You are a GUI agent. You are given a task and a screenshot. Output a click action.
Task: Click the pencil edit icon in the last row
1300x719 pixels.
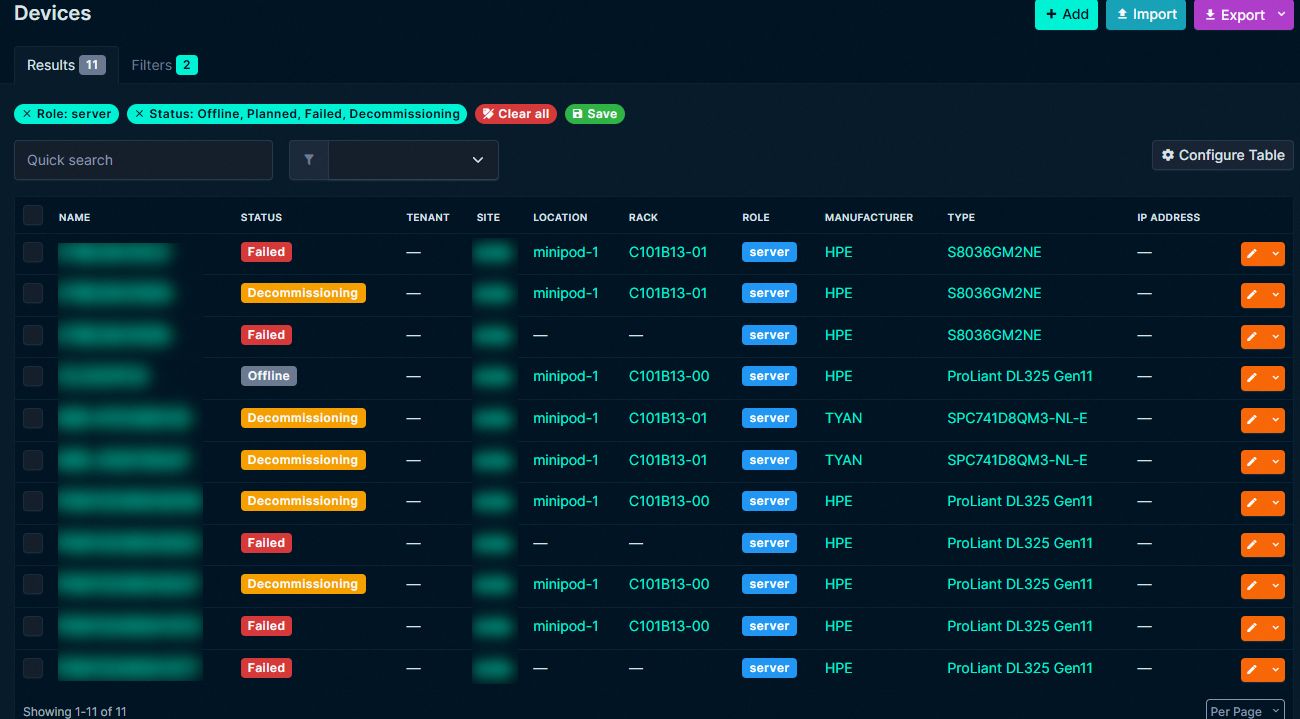pyautogui.click(x=1252, y=669)
